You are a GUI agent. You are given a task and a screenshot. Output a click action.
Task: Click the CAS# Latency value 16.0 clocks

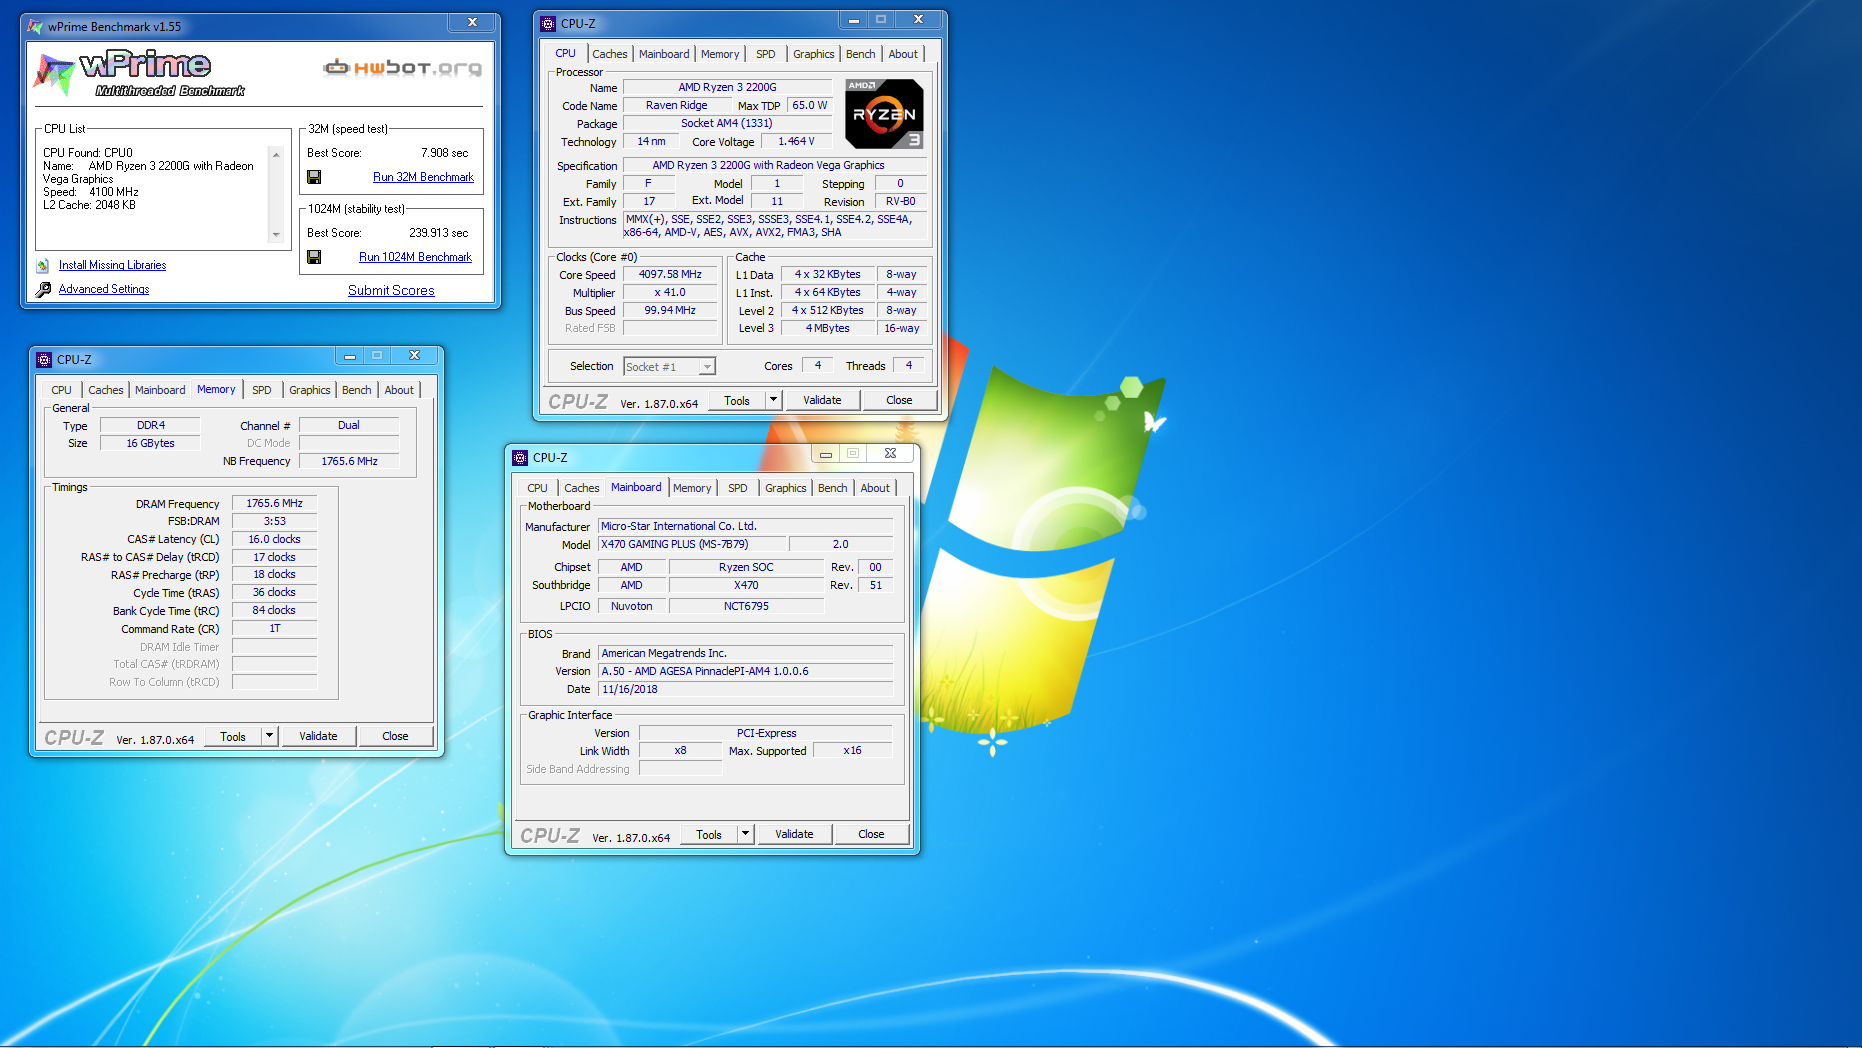point(274,540)
